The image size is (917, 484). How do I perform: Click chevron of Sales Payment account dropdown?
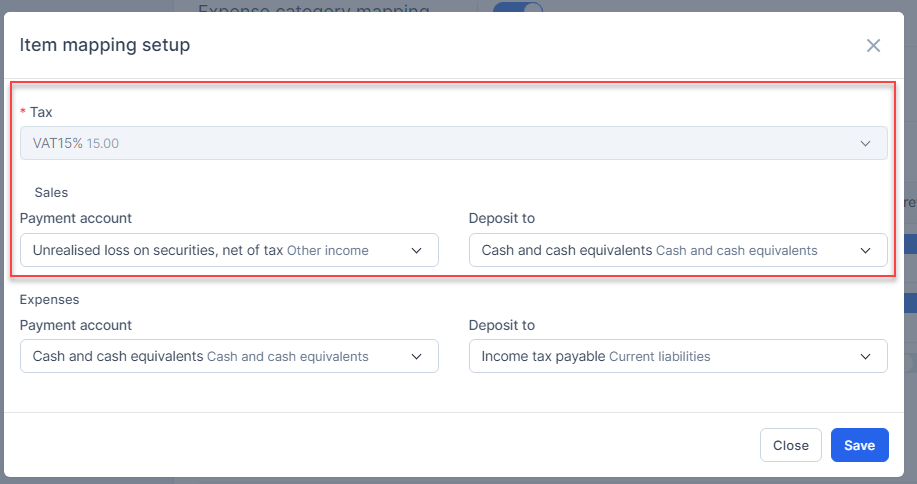(x=417, y=250)
